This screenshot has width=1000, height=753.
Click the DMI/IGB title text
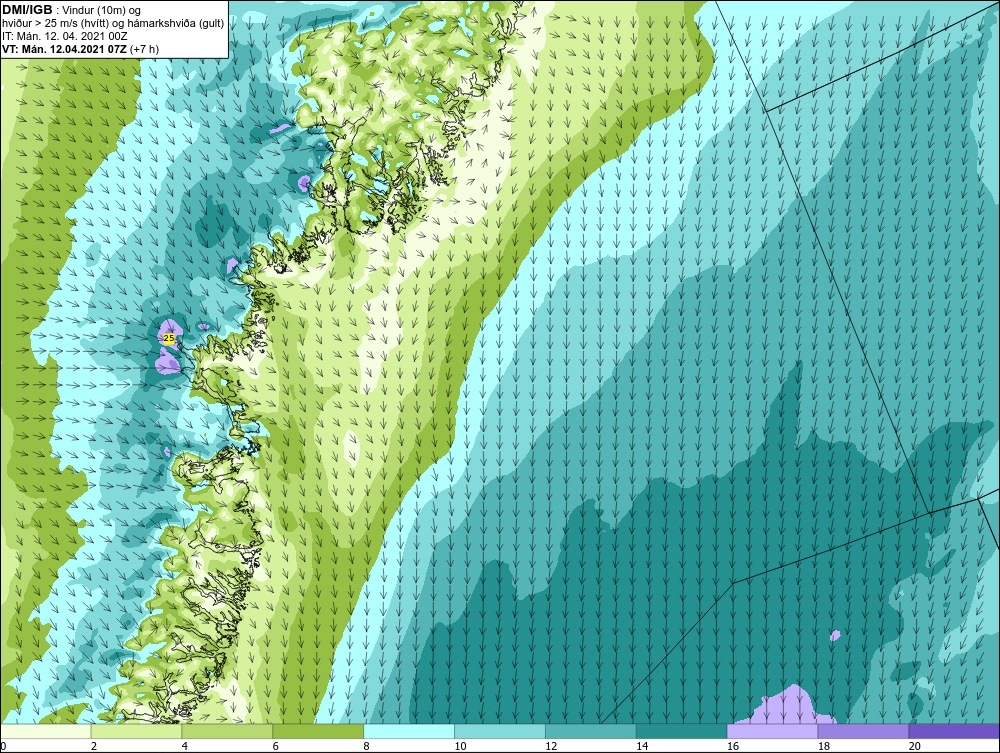pyautogui.click(x=27, y=10)
